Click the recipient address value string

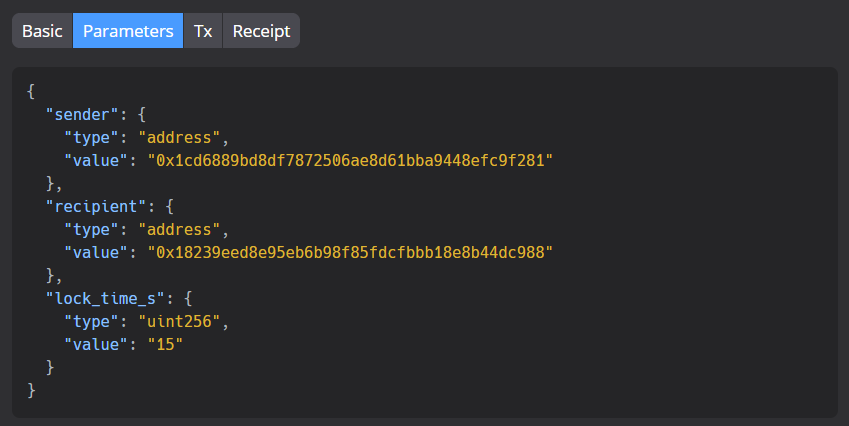(350, 252)
